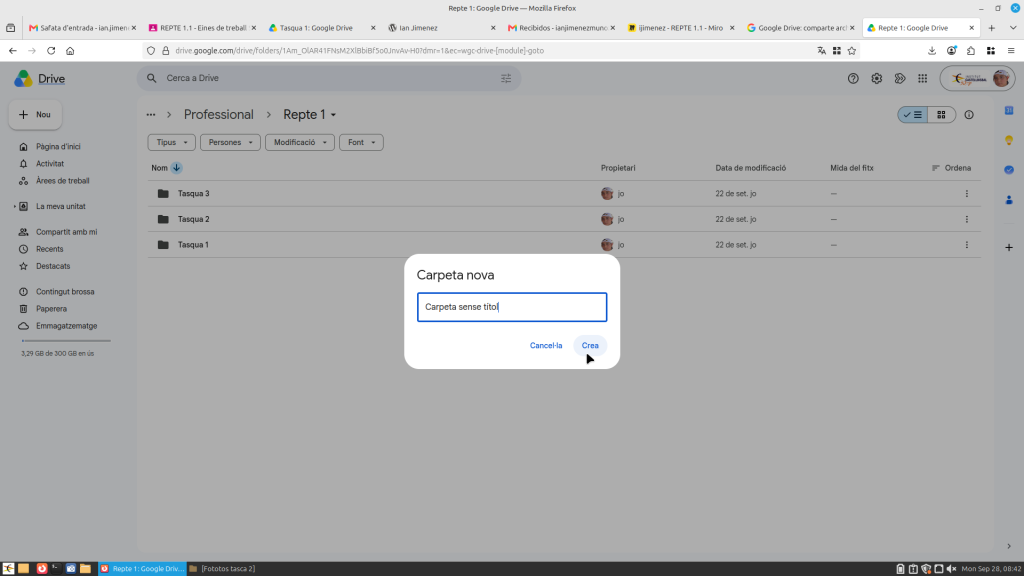Open the Drive help icon
The width and height of the screenshot is (1024, 576).
point(853,78)
